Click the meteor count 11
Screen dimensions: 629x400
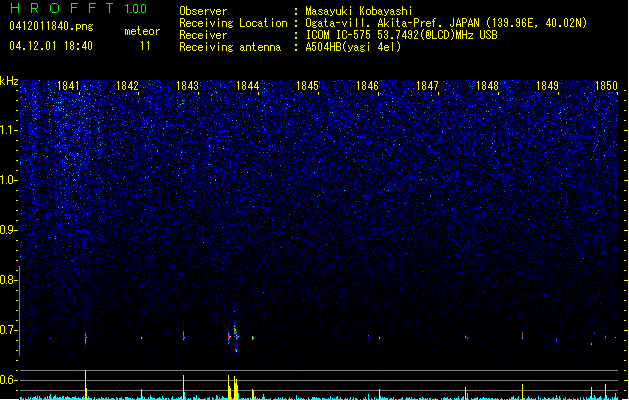(145, 46)
